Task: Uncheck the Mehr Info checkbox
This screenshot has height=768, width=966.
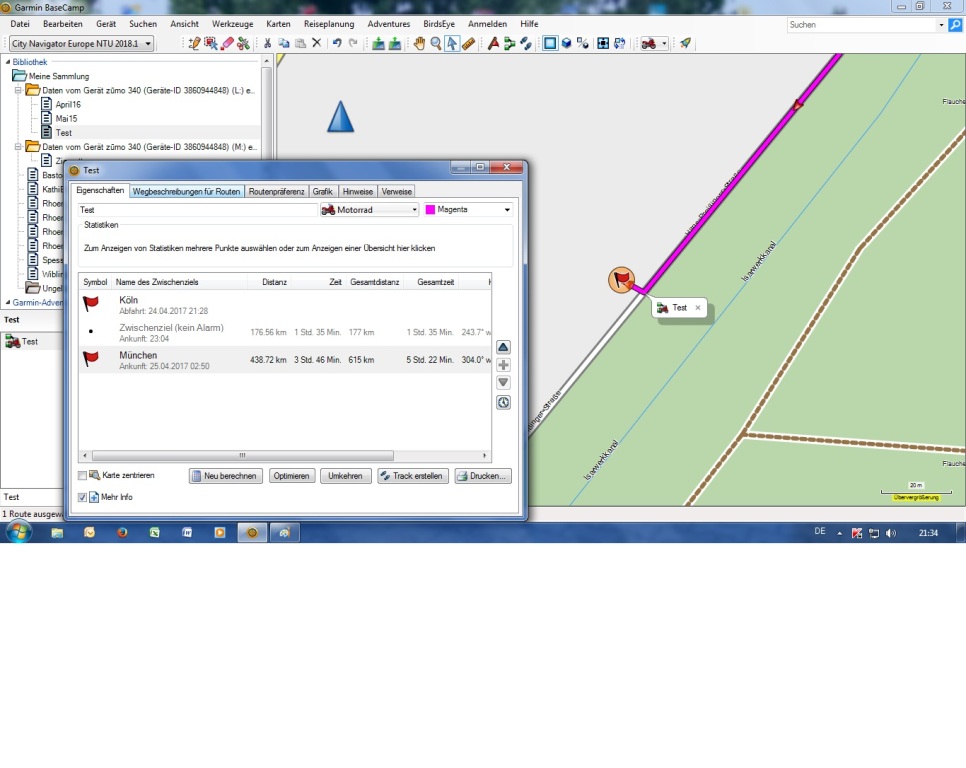Action: (x=83, y=497)
